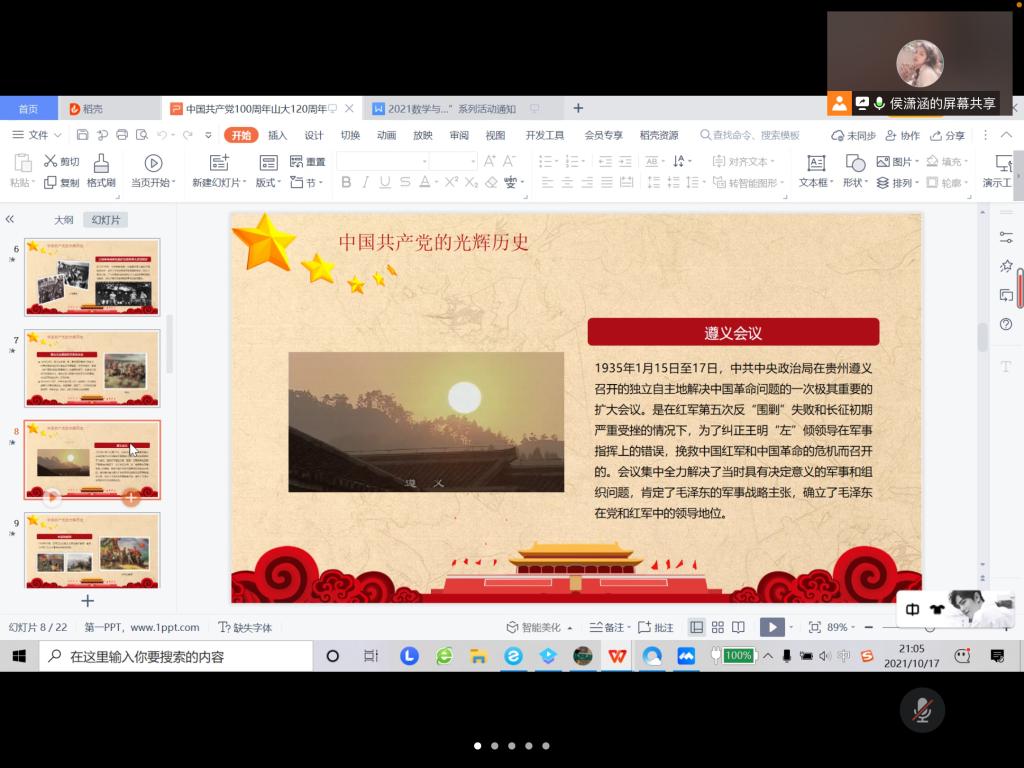Toggle Italic formatting
The width and height of the screenshot is (1024, 768).
[x=366, y=182]
